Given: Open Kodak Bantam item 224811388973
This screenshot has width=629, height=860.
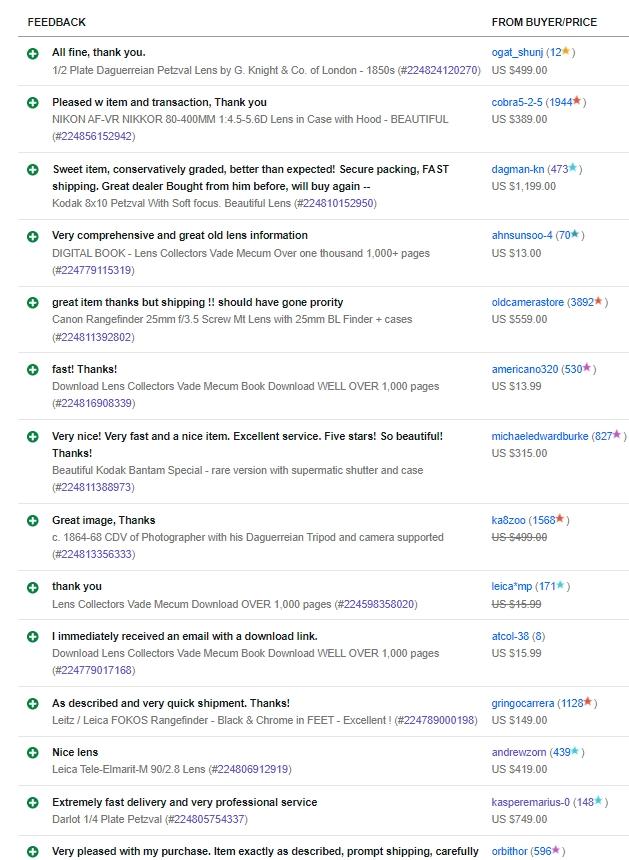Looking at the screenshot, I should tap(94, 487).
